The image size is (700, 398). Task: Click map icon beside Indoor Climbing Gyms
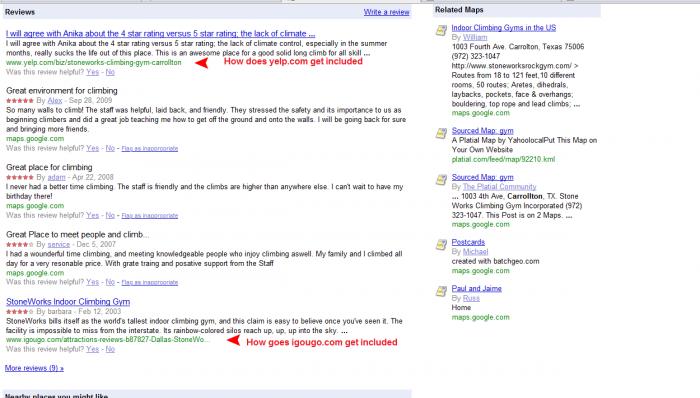pyautogui.click(x=441, y=30)
